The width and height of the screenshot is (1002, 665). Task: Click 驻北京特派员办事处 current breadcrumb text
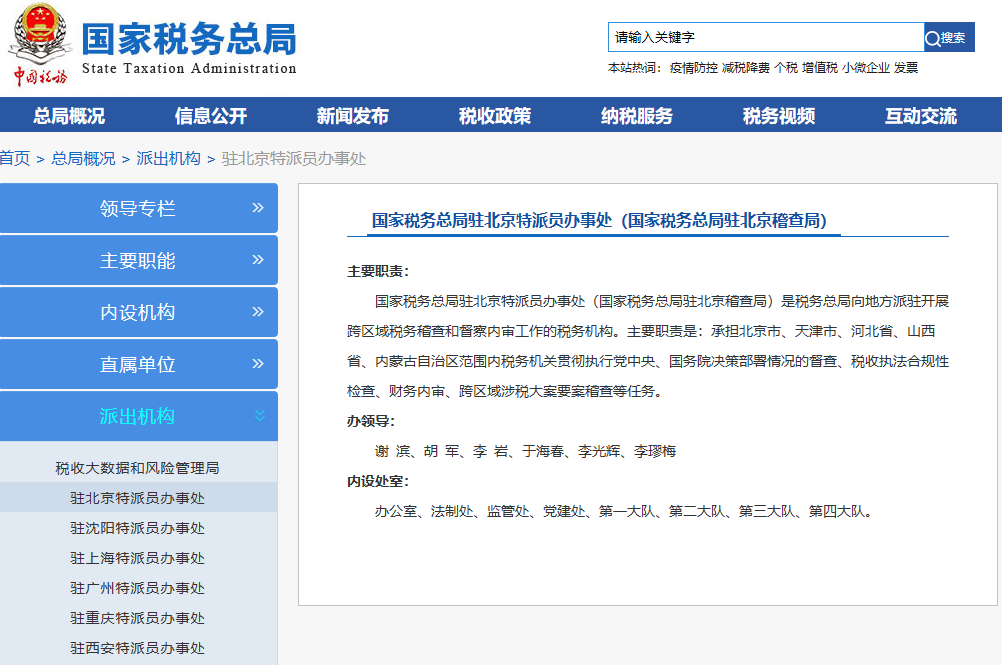pyautogui.click(x=294, y=158)
